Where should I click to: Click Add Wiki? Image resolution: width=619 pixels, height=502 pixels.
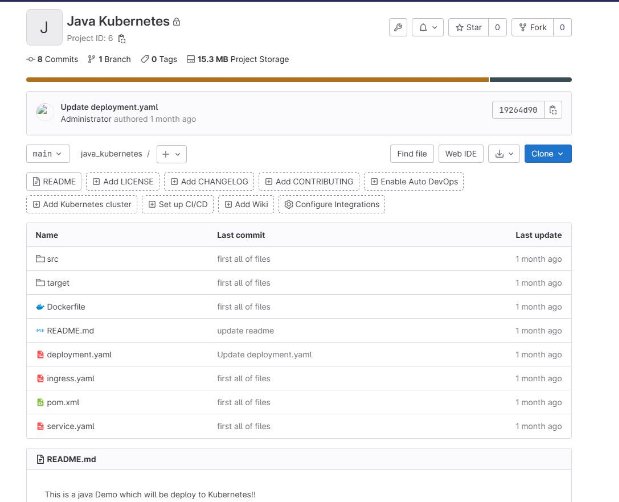tap(246, 204)
